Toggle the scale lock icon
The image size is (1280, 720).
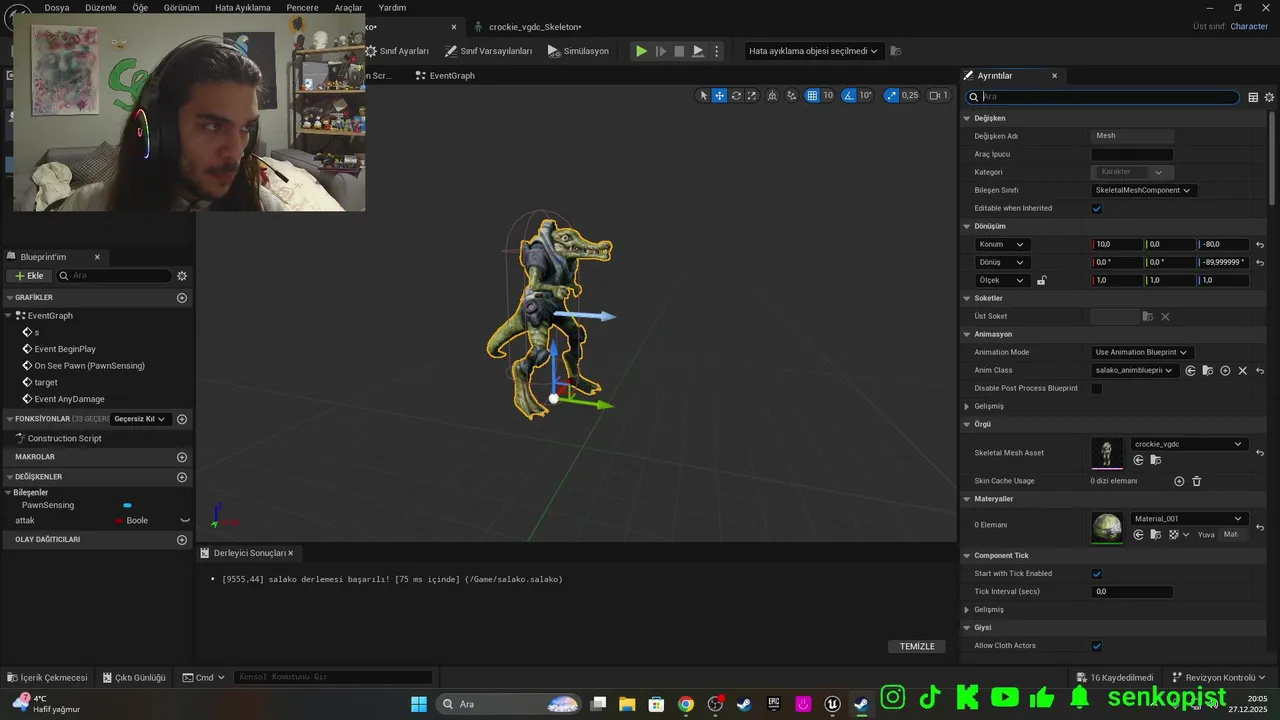point(1041,280)
